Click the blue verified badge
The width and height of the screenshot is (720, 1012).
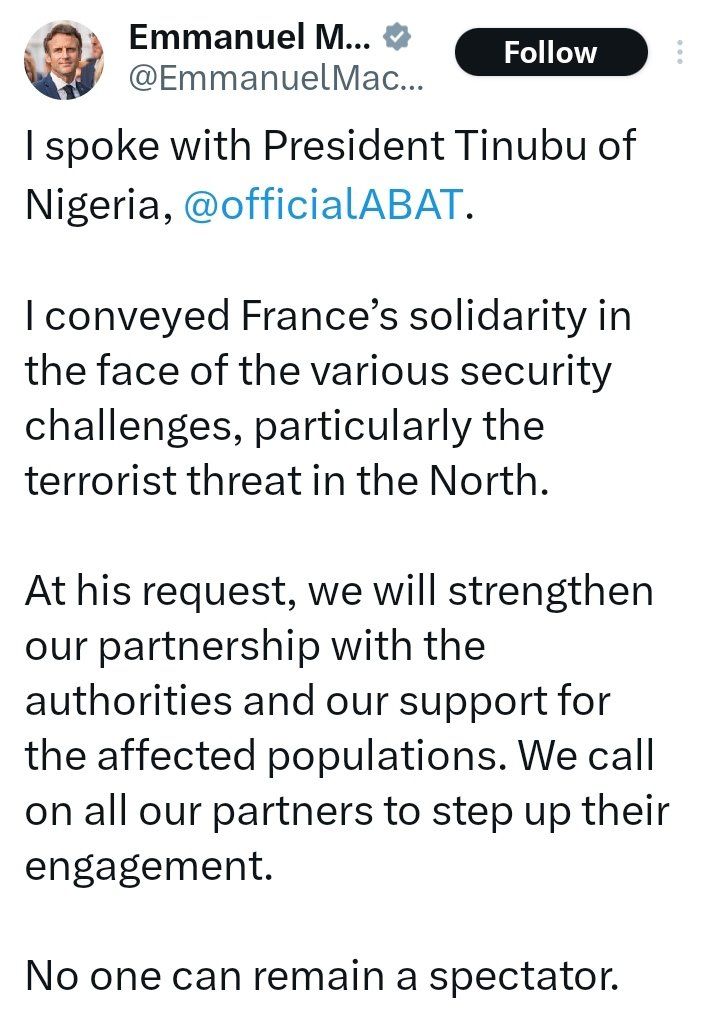tap(398, 37)
